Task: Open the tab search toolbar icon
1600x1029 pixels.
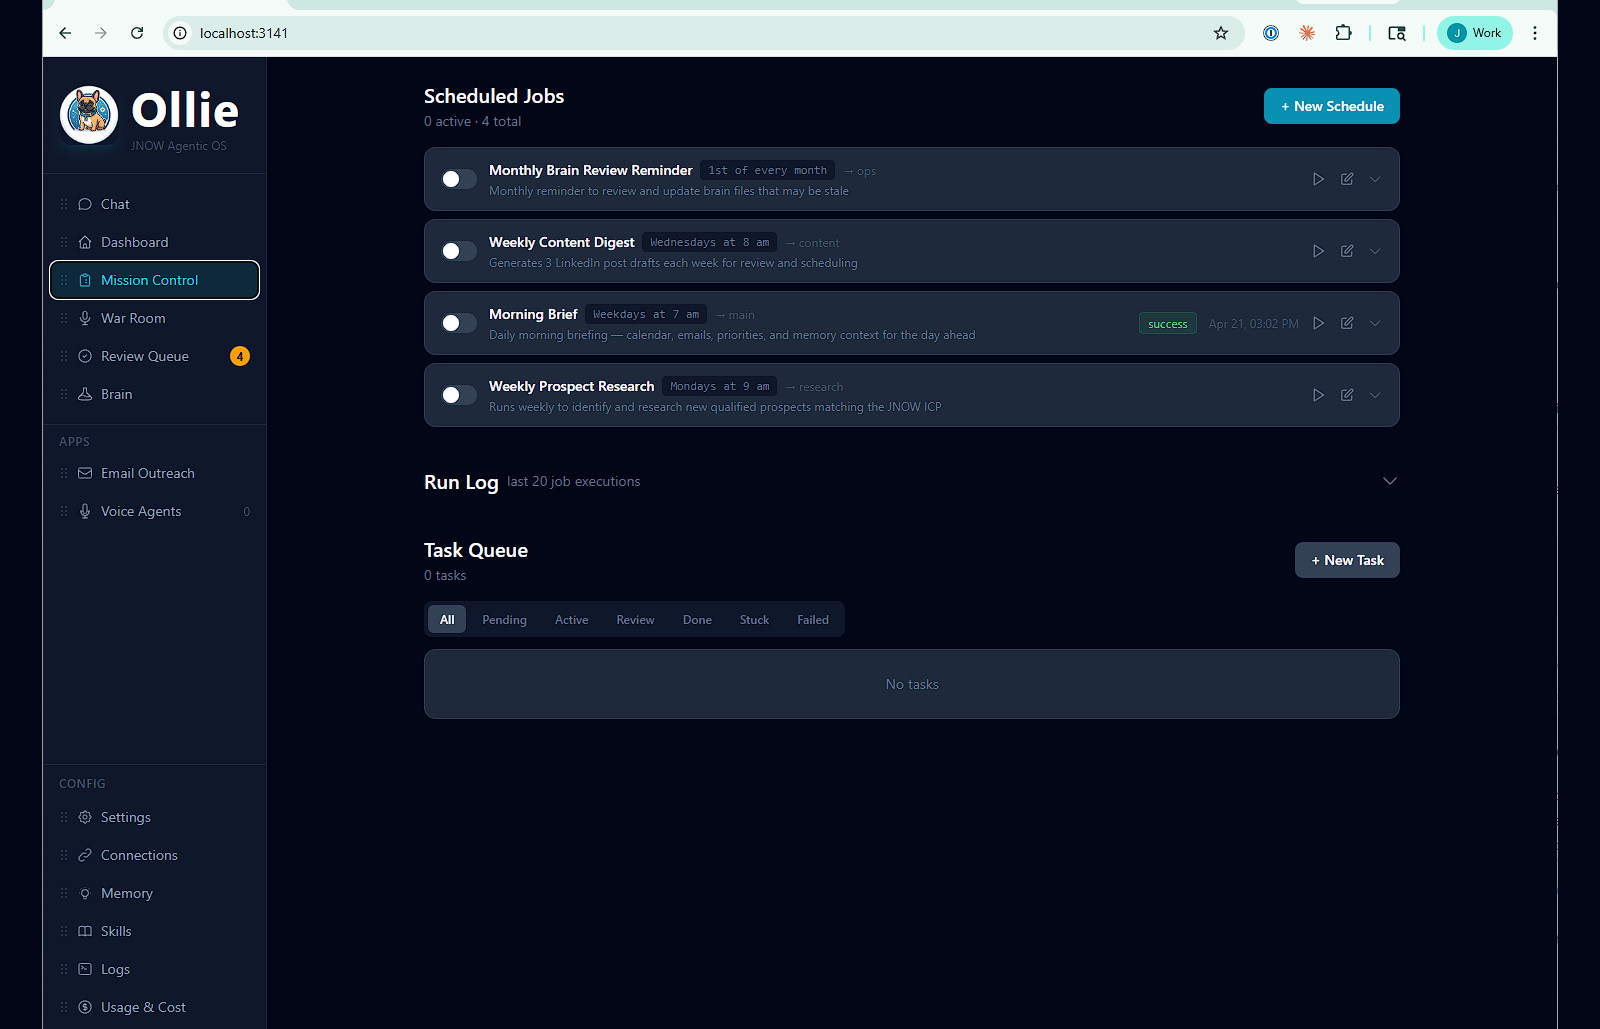Action: point(1397,33)
